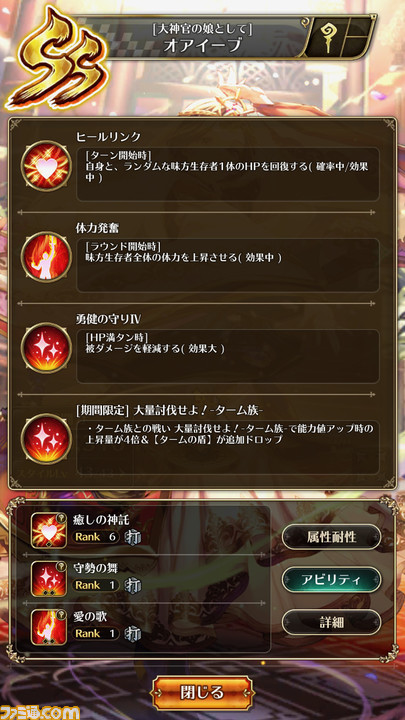Tap the ヒールリンク heart ability icon

(x=45, y=166)
